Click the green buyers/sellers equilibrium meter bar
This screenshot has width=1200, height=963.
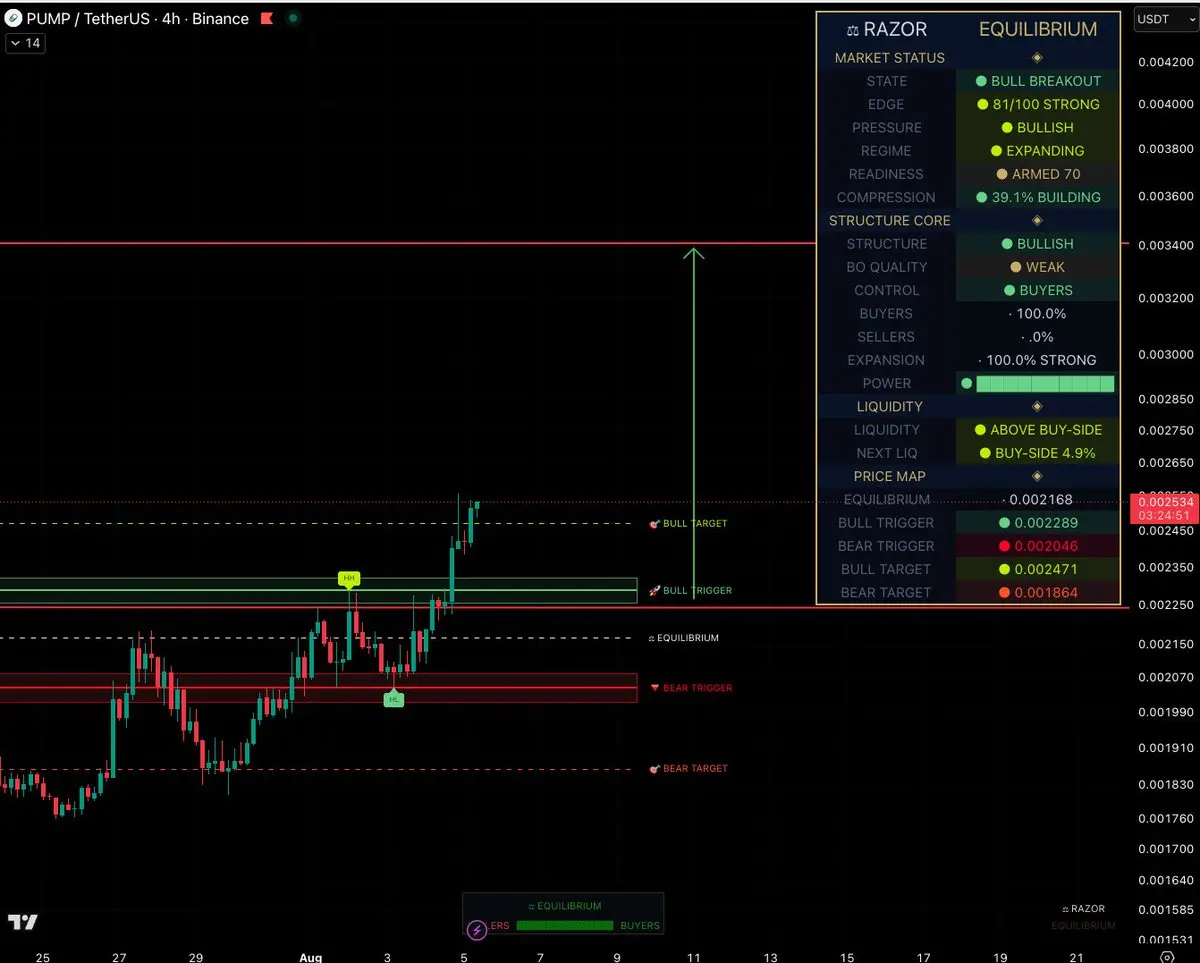(x=565, y=926)
